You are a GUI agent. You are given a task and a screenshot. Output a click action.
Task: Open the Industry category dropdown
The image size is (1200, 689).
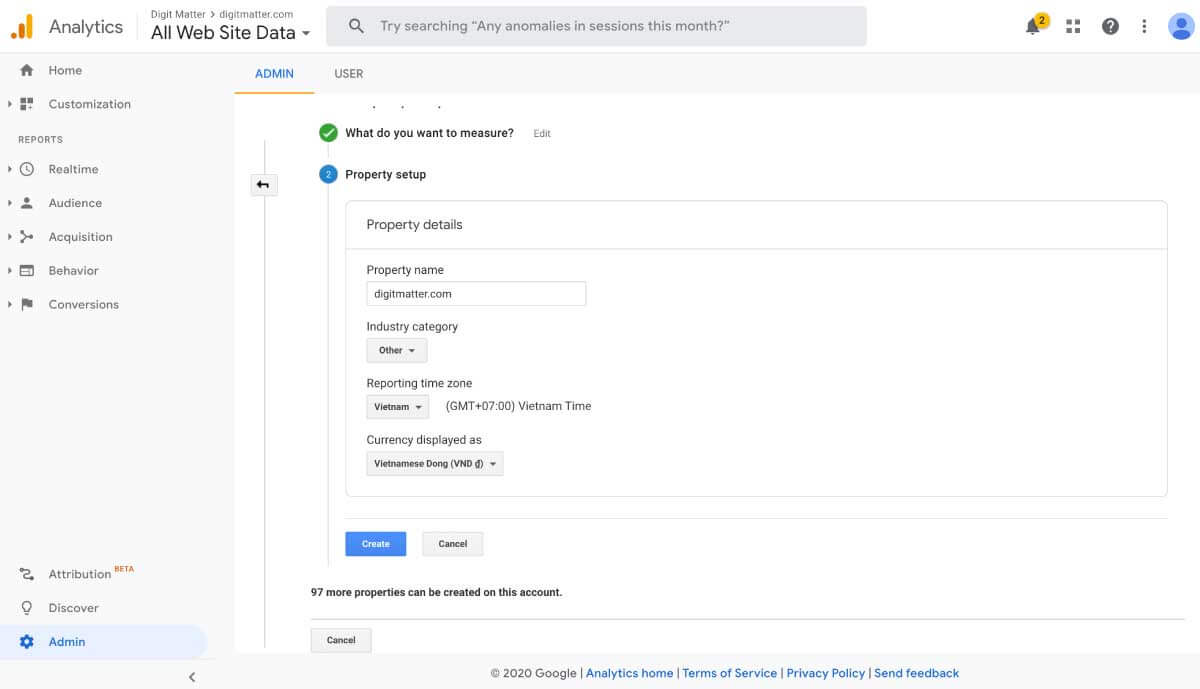pos(396,350)
